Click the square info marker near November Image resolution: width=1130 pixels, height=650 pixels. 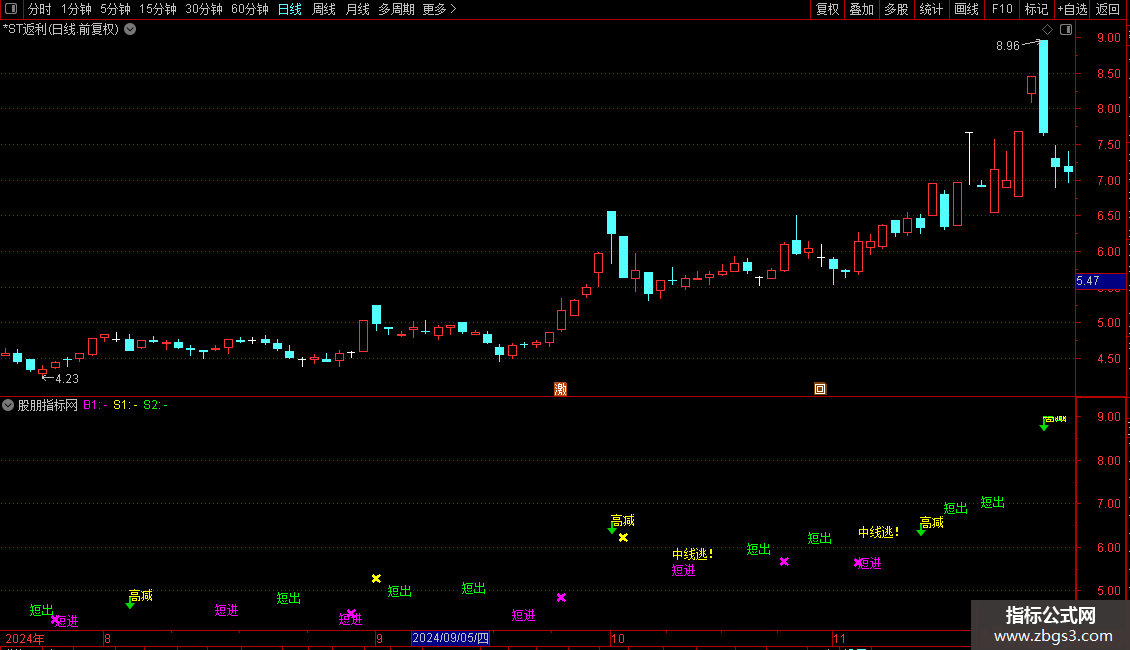(820, 389)
